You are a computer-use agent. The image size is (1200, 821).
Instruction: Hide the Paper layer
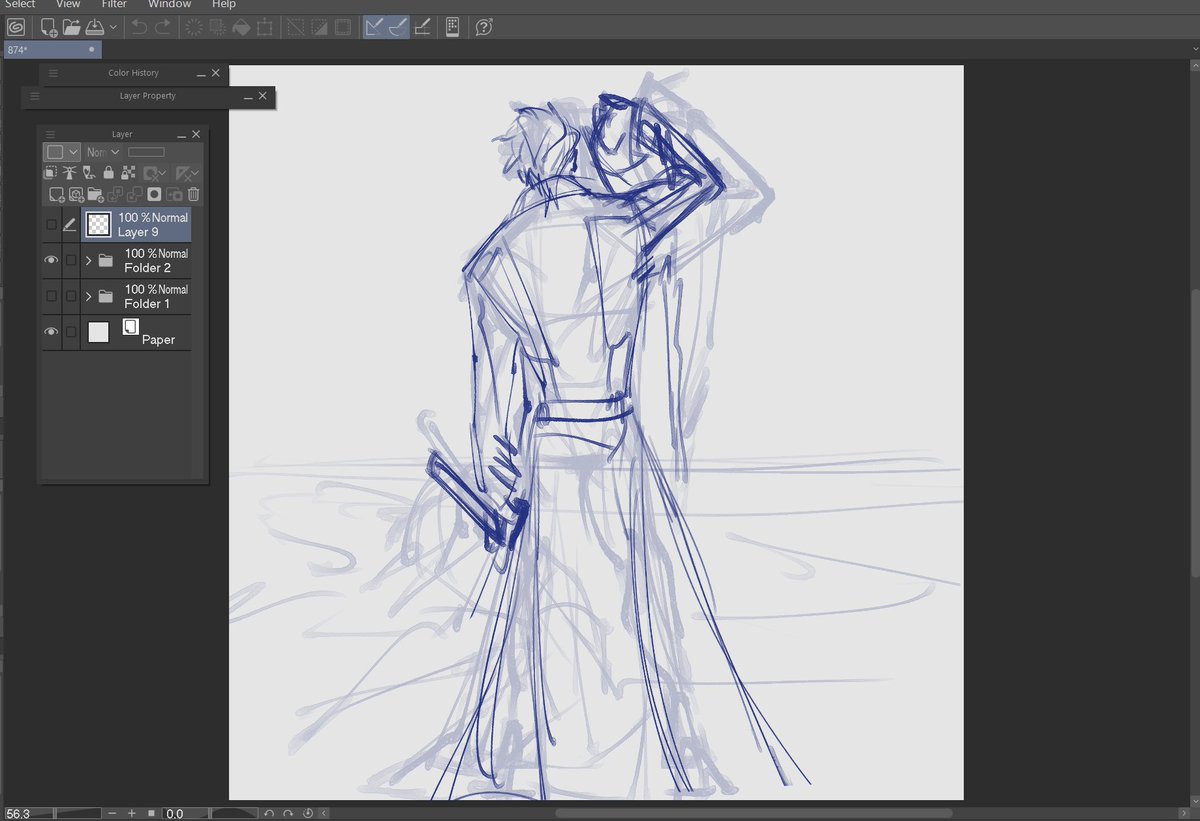51,331
